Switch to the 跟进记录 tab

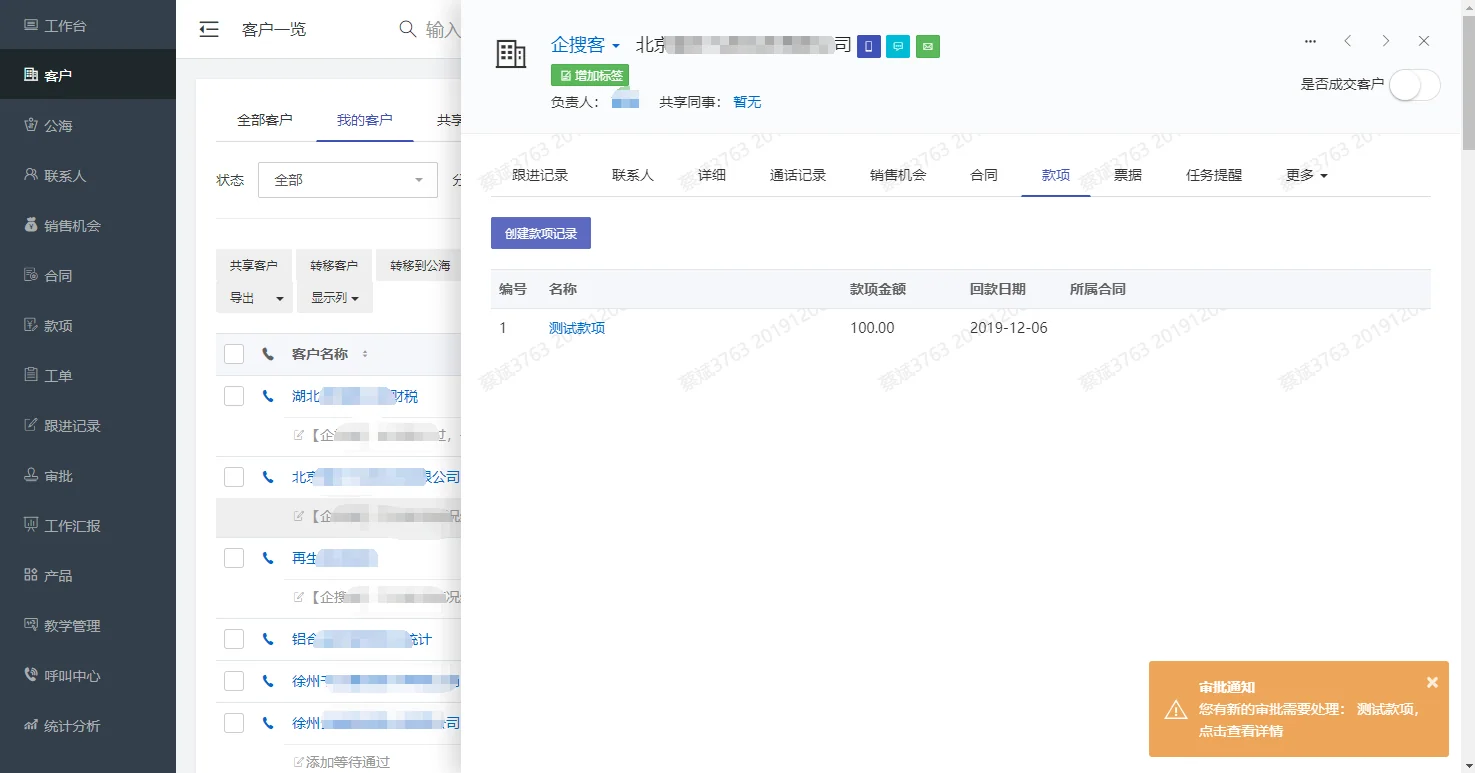click(540, 175)
